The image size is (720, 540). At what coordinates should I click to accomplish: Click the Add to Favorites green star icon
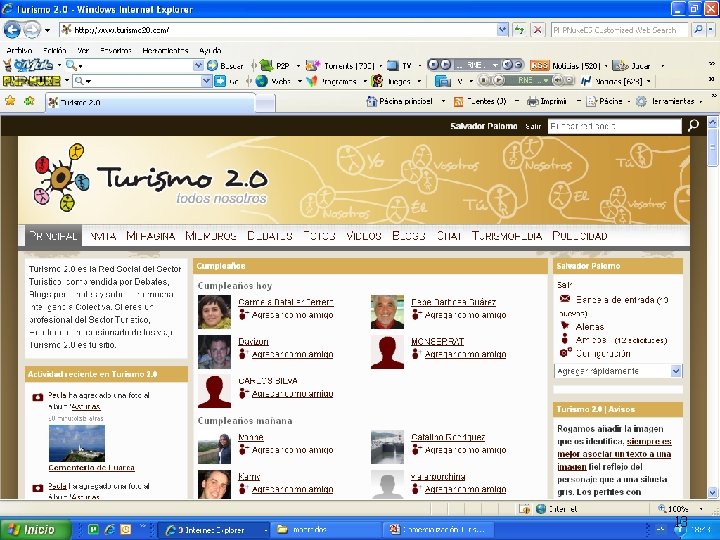point(29,101)
